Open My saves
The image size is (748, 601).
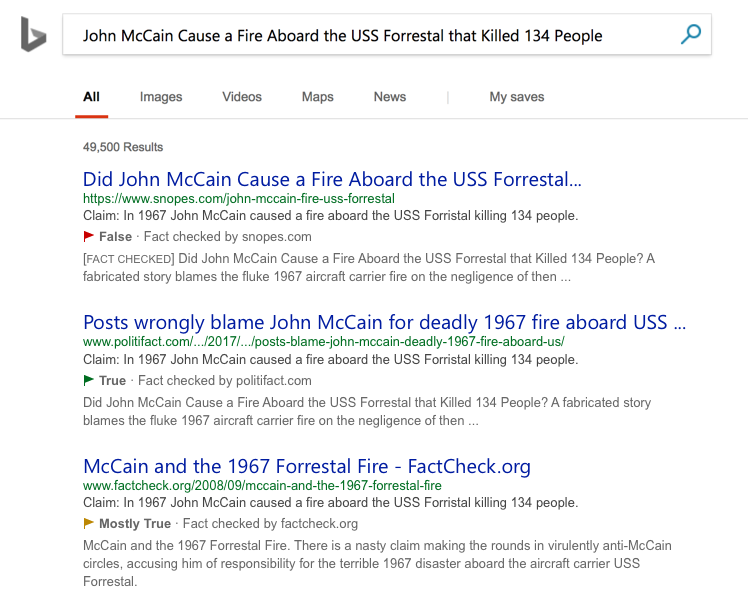517,97
